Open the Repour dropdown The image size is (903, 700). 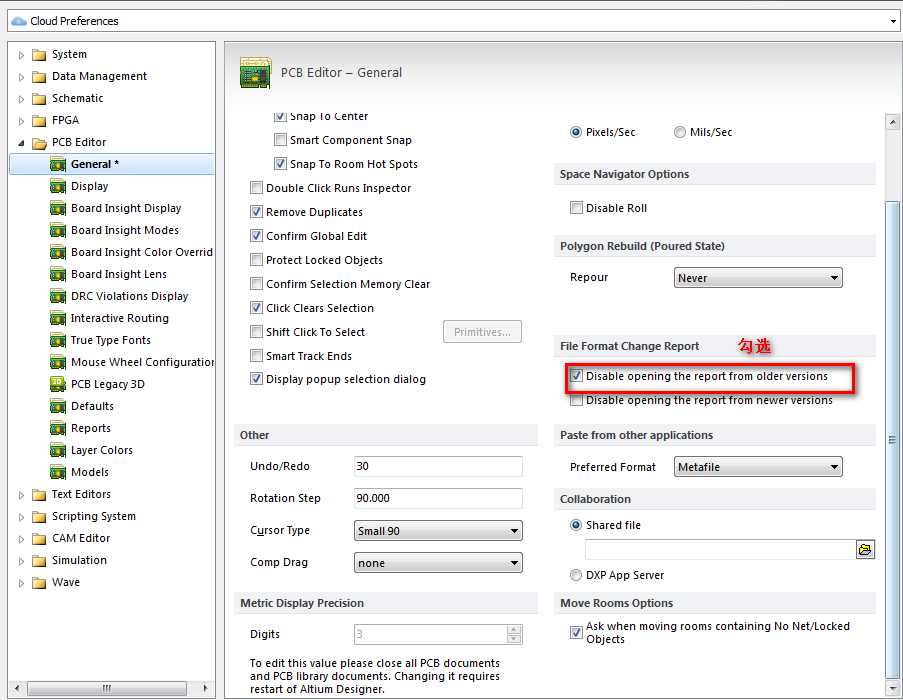tap(758, 278)
